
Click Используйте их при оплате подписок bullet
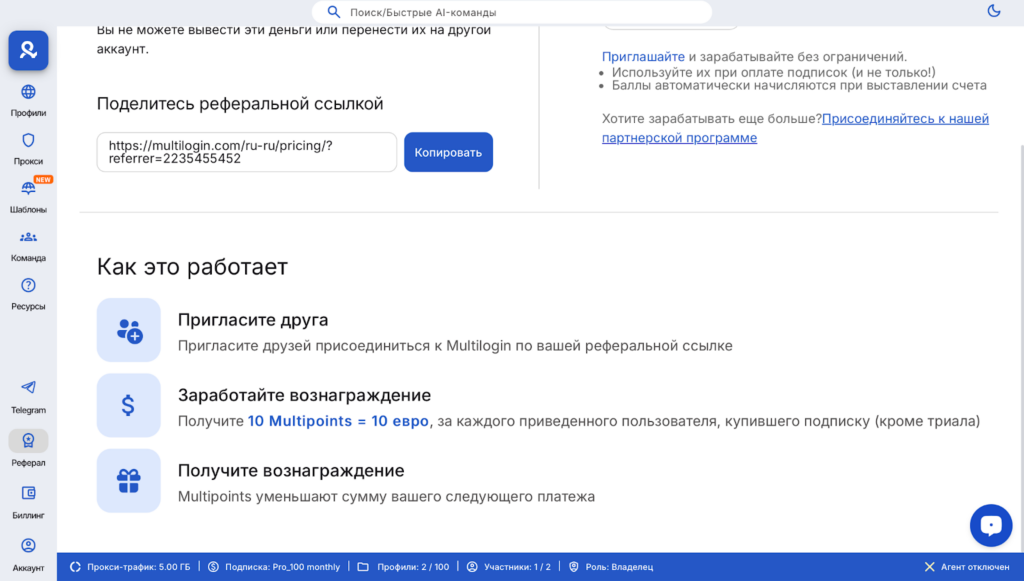(x=774, y=72)
